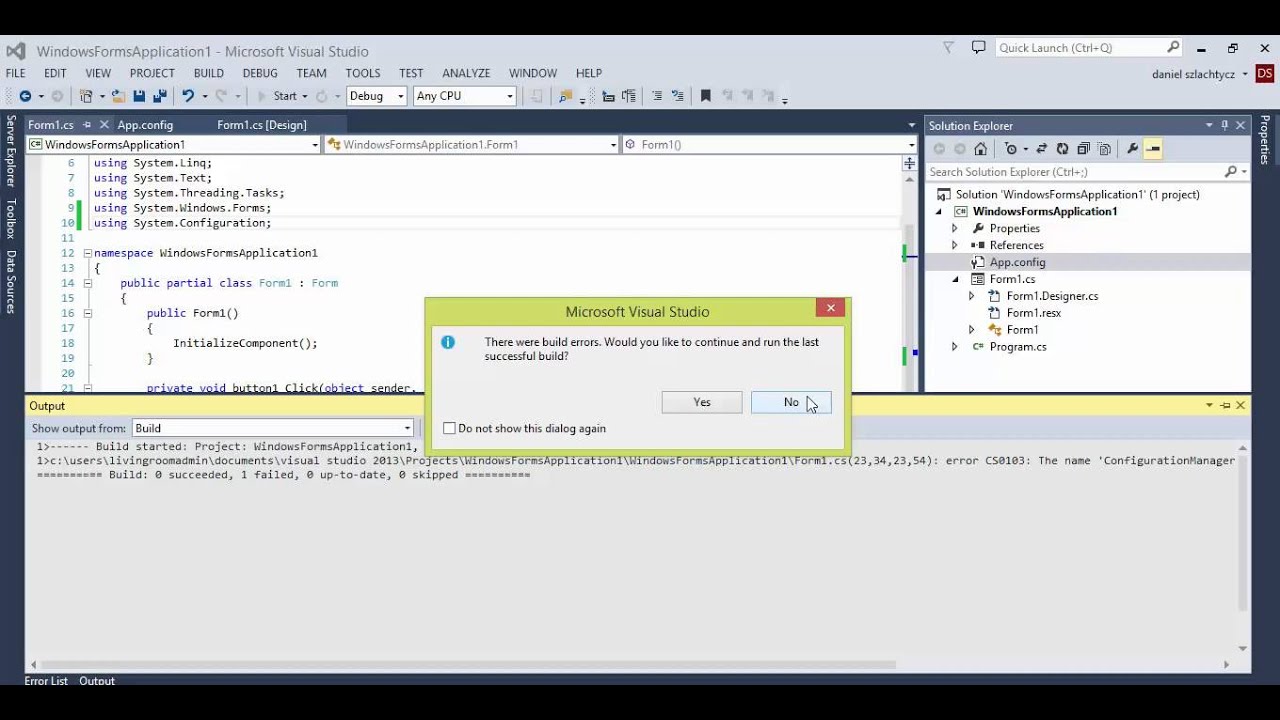Sync with Active Document in Solution Explorer

coord(1041,149)
